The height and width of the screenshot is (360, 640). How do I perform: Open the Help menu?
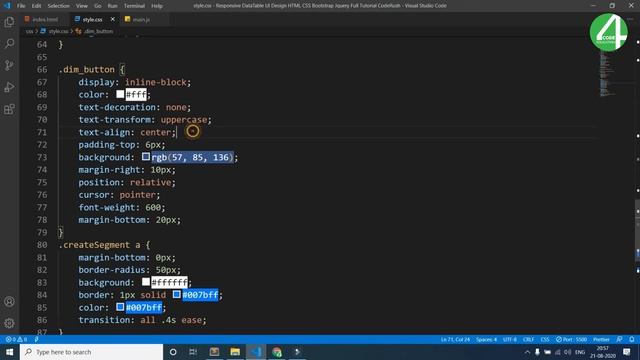coord(157,6)
